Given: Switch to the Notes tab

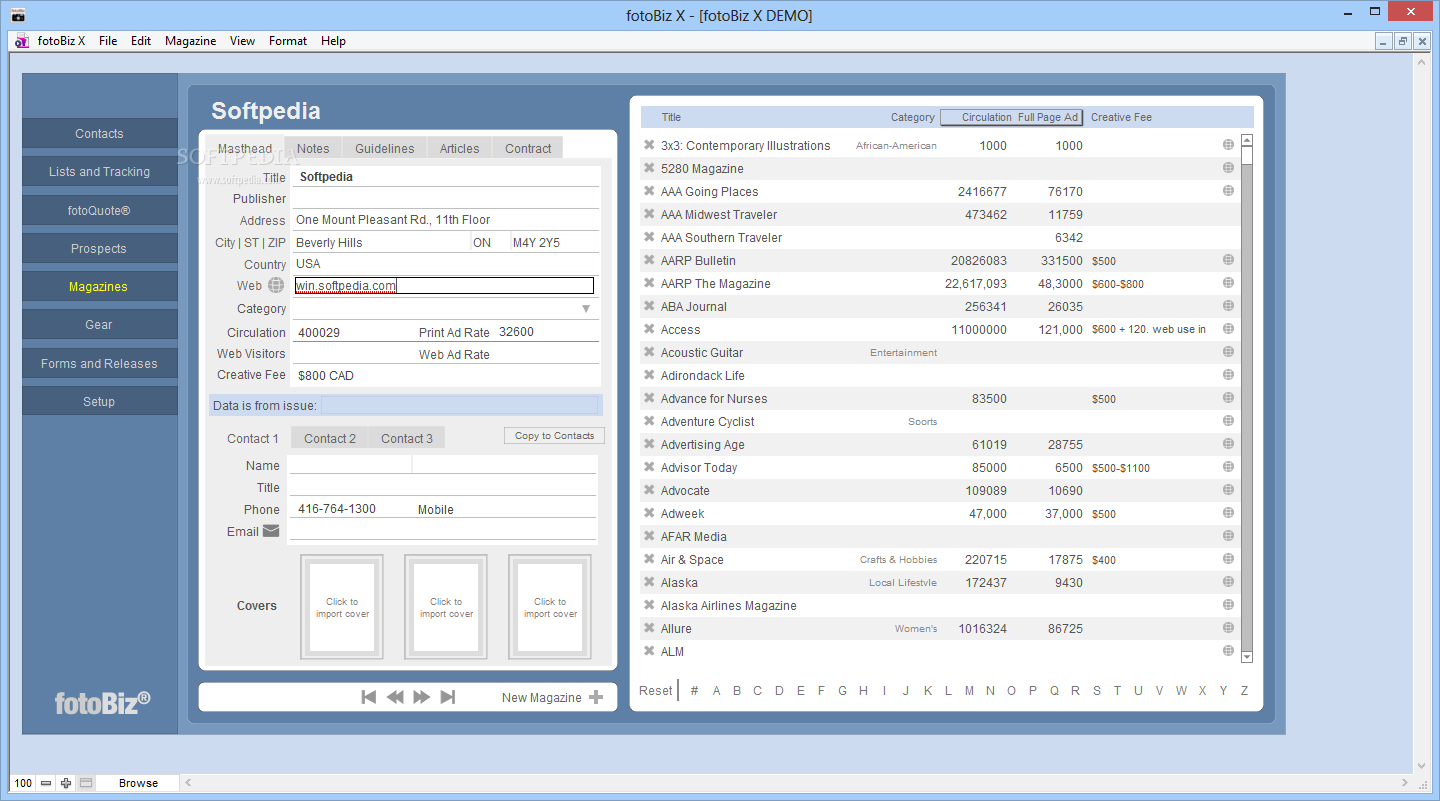Looking at the screenshot, I should point(313,148).
